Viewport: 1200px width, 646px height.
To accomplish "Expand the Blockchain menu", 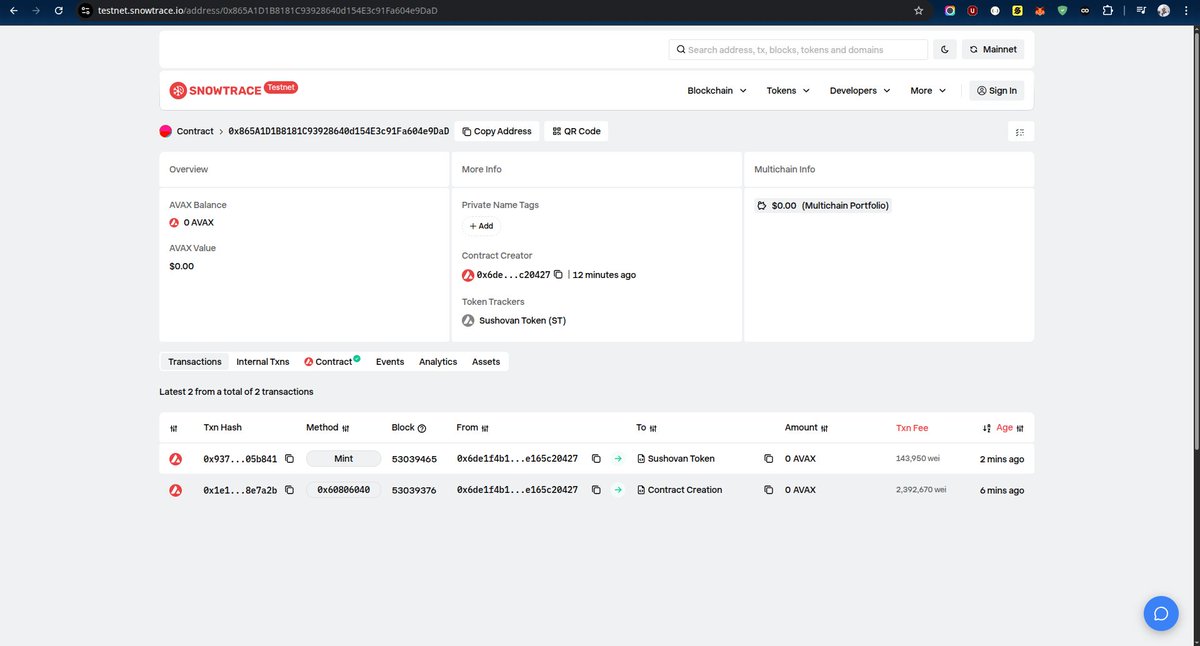I will [x=717, y=90].
